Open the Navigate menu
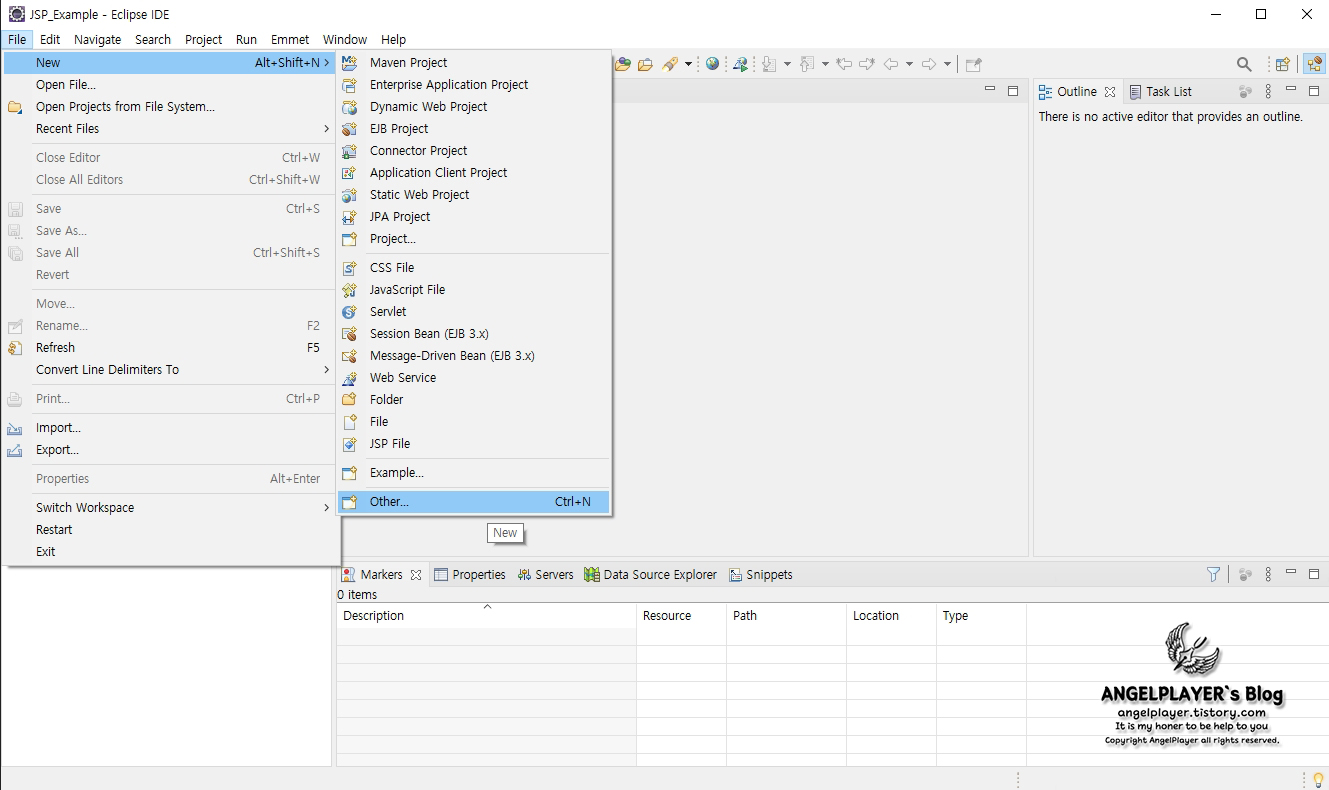 point(98,40)
